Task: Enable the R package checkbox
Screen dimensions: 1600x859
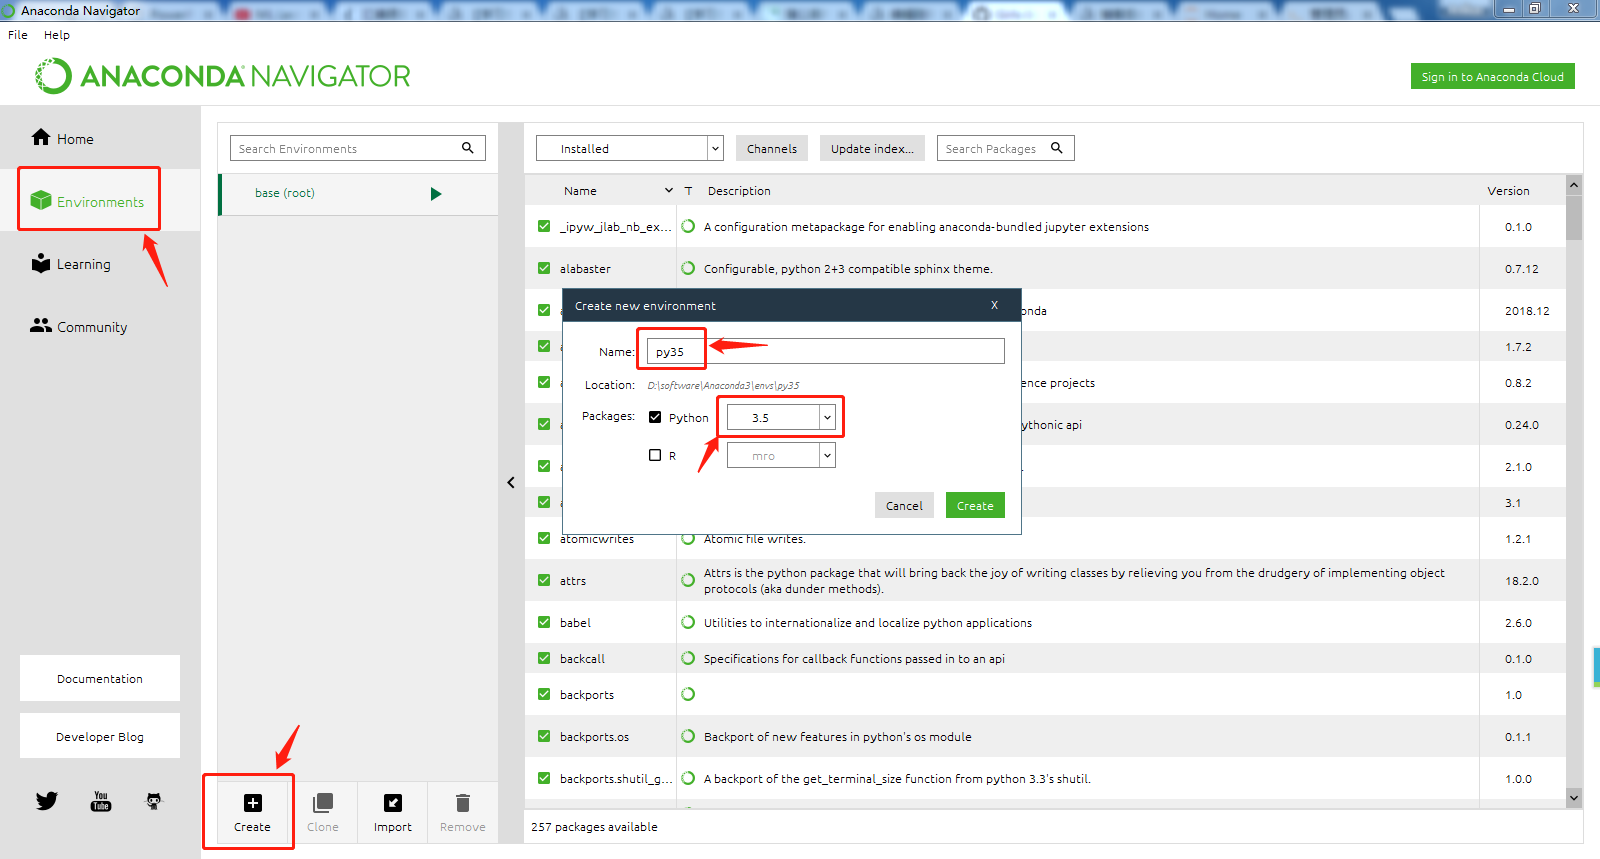Action: click(655, 455)
